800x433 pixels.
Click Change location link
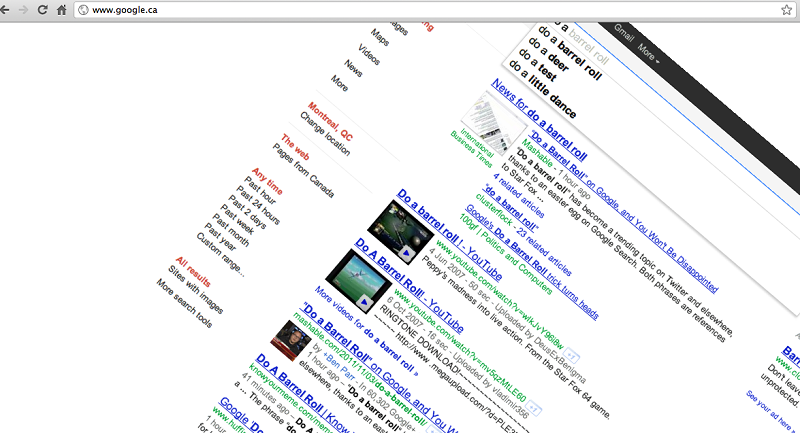tap(325, 134)
